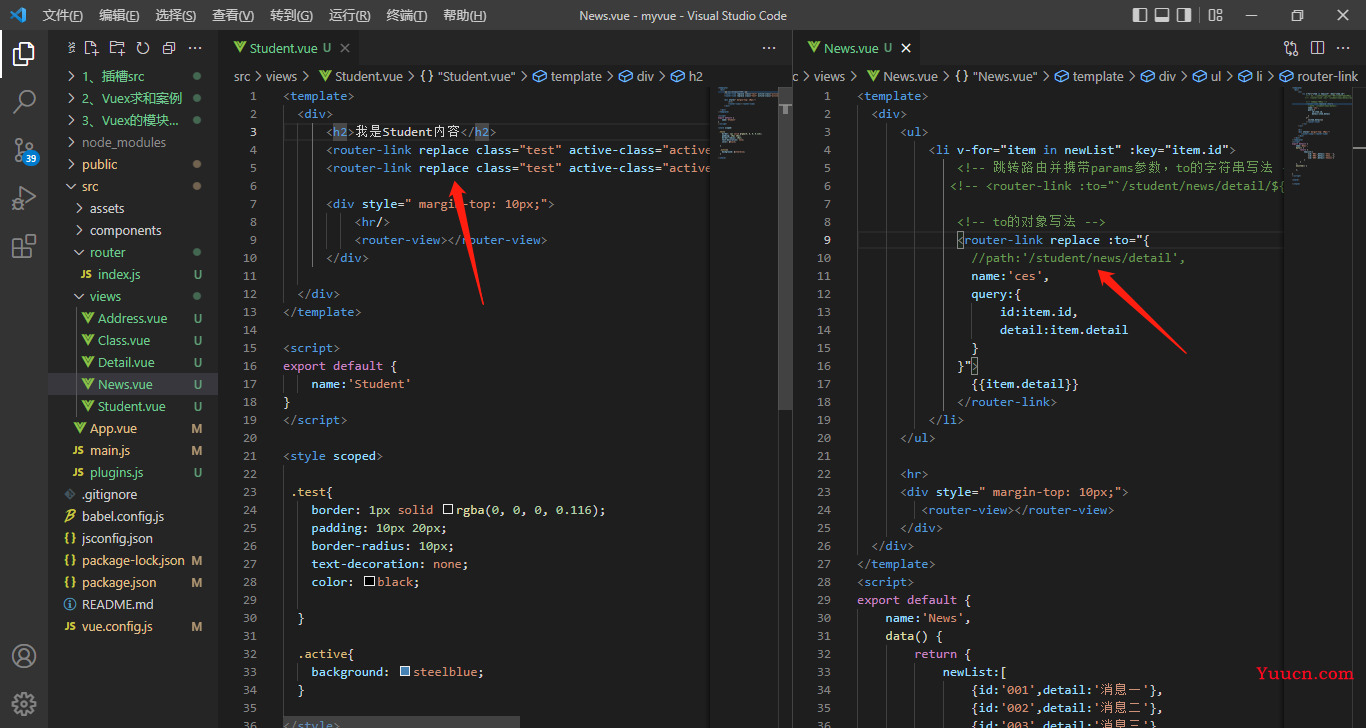Customize layout icon in title bar
This screenshot has width=1366, height=728.
coord(1216,15)
